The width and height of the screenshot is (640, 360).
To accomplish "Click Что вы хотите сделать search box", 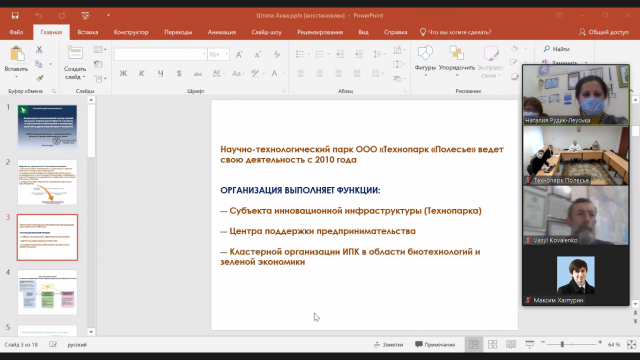I will click(456, 32).
